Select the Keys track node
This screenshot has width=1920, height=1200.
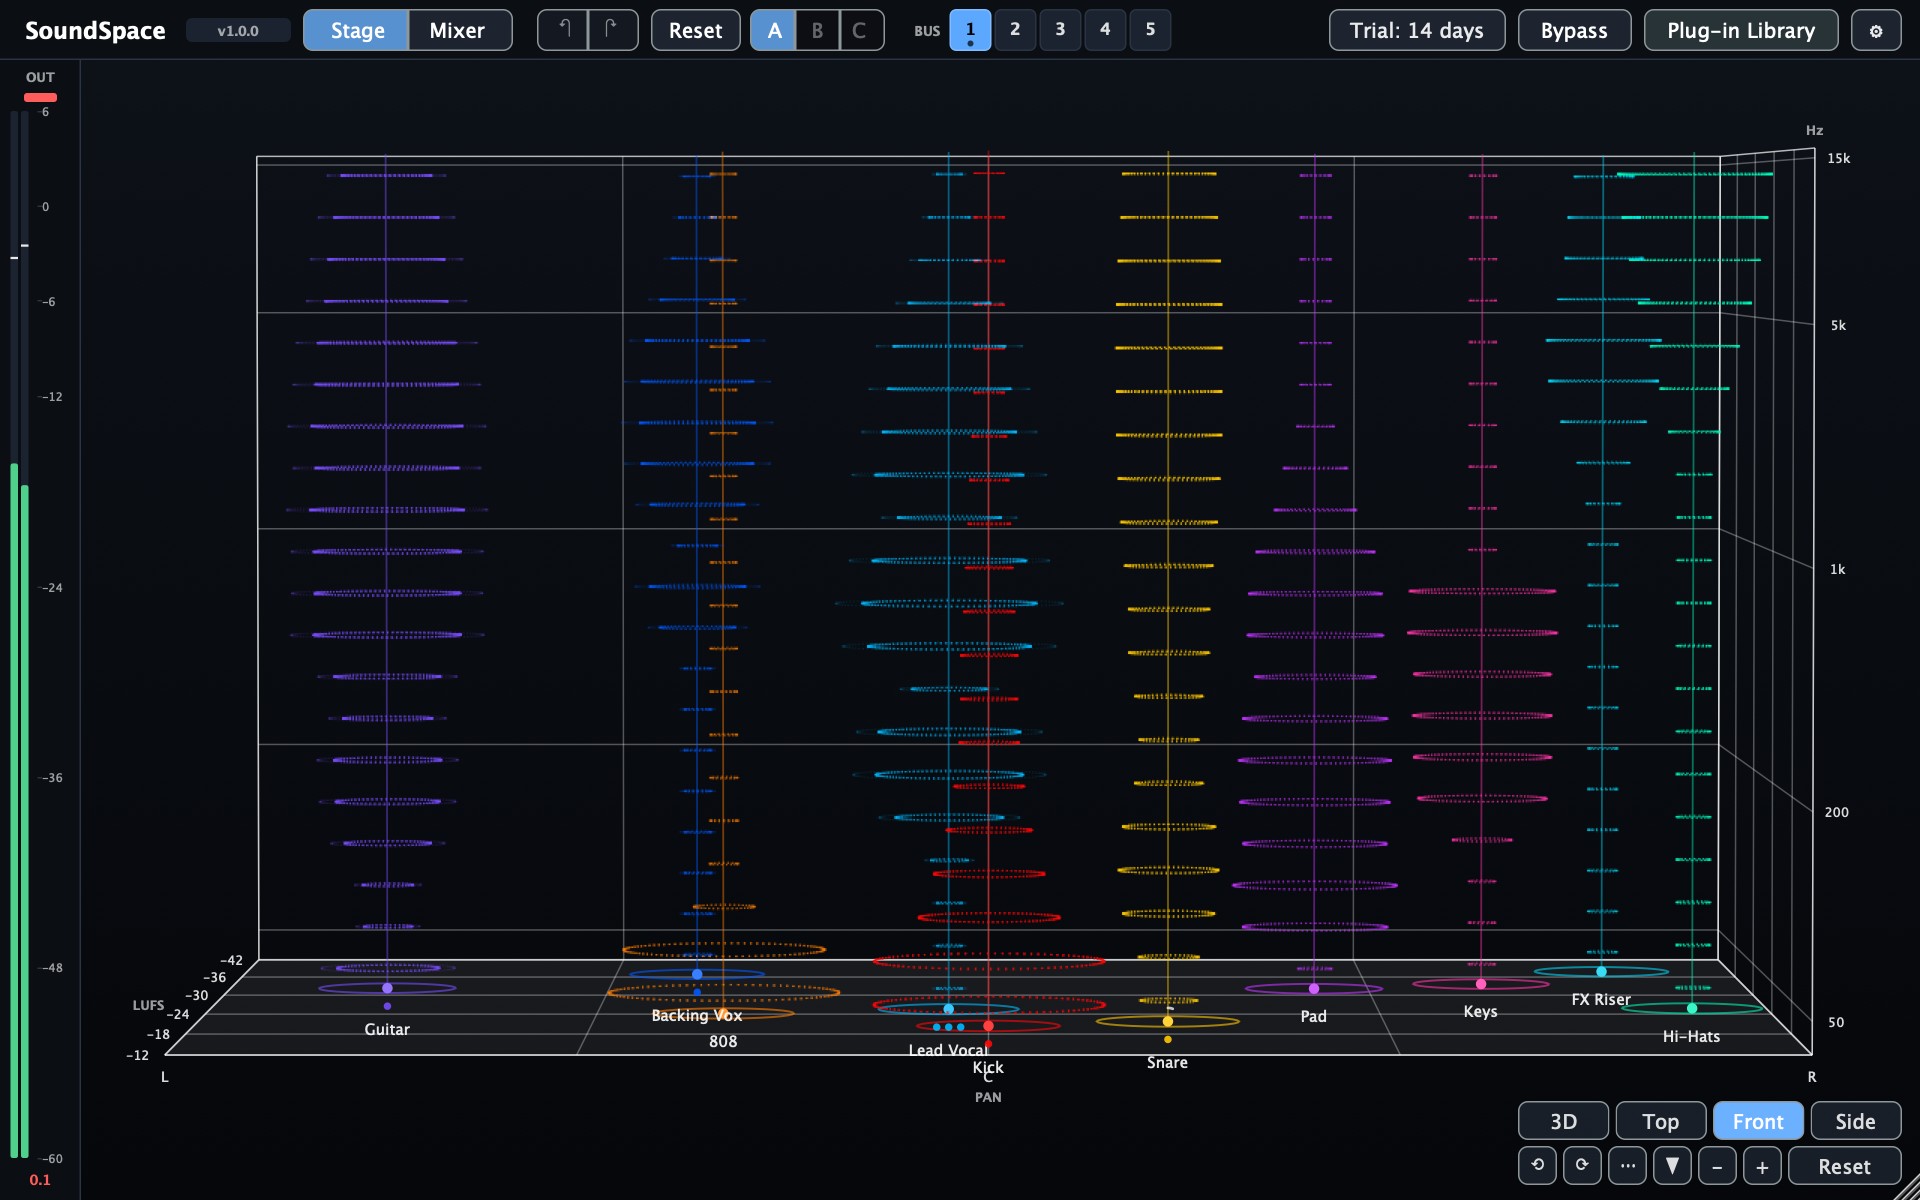[x=1481, y=984]
